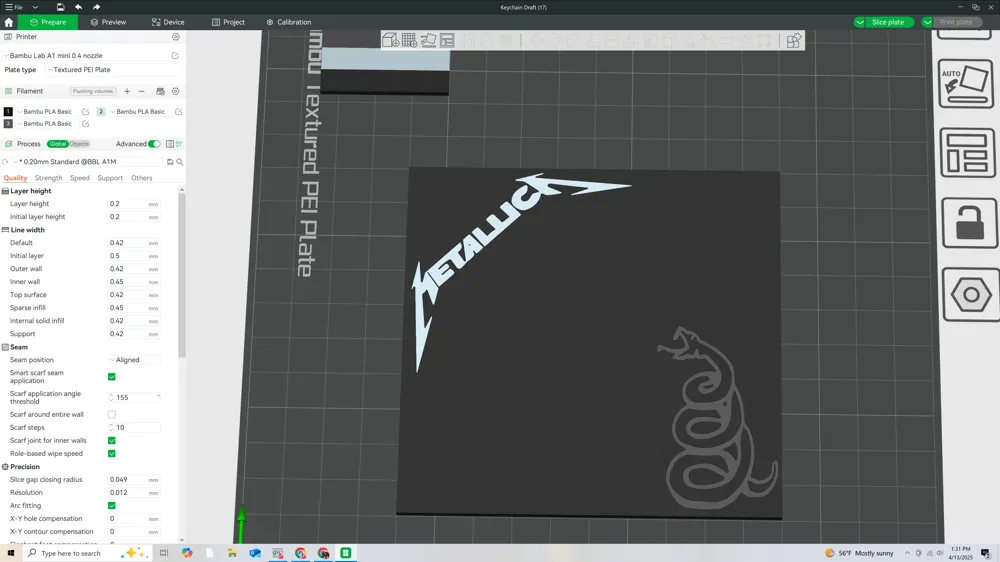Uncheck Arc fitting
This screenshot has height=562, width=1000.
(112, 506)
